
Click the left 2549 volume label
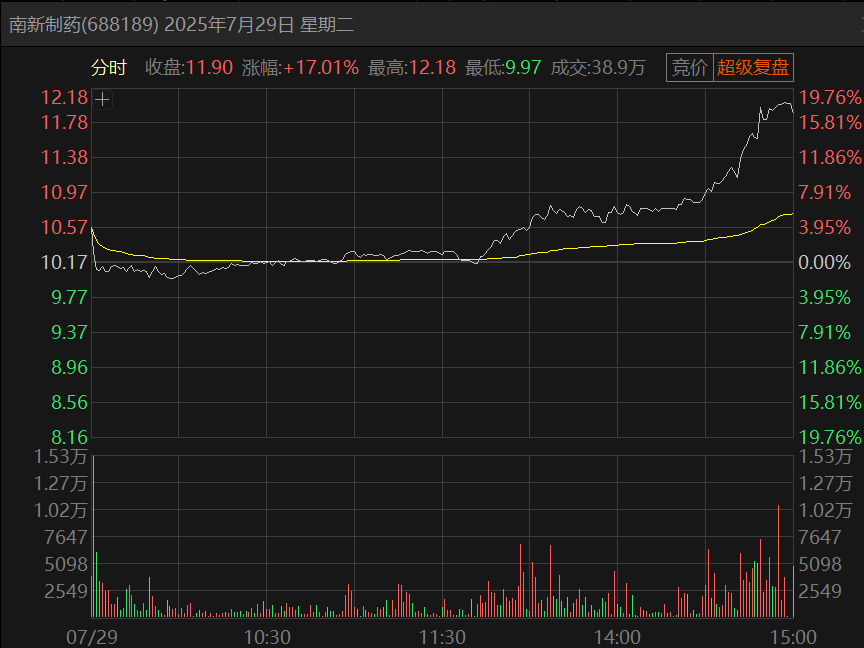point(66,591)
